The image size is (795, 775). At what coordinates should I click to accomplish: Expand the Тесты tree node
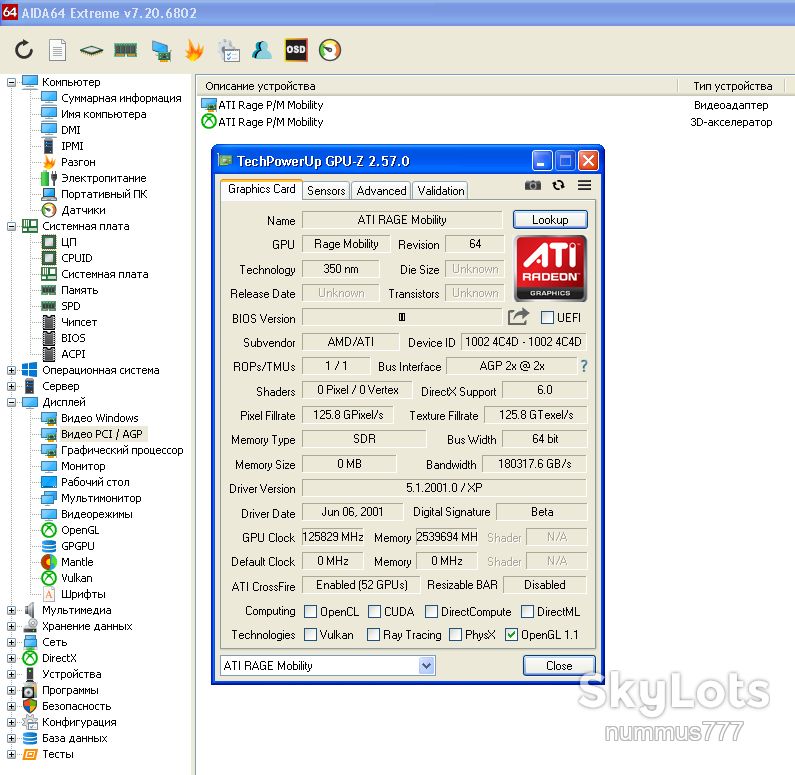tap(11, 754)
